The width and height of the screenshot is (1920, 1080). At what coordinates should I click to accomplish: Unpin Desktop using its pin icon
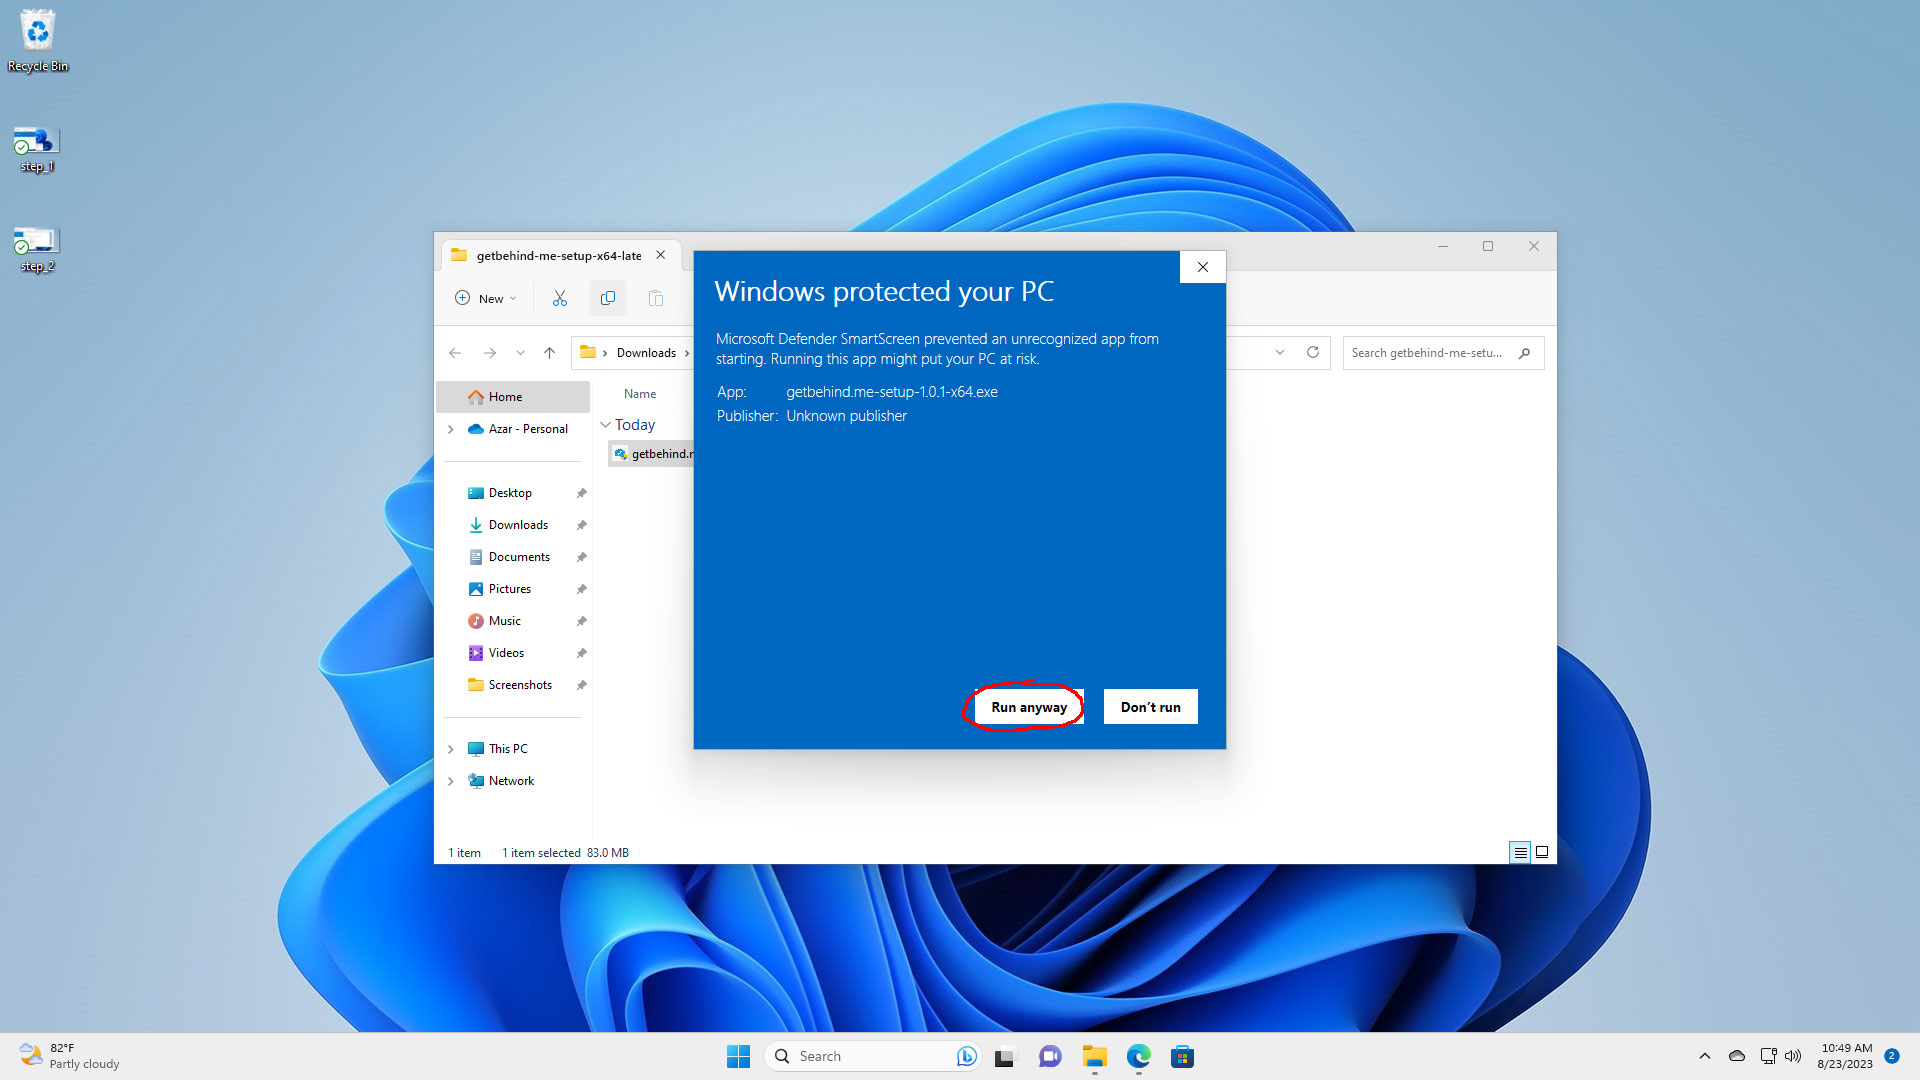click(581, 493)
